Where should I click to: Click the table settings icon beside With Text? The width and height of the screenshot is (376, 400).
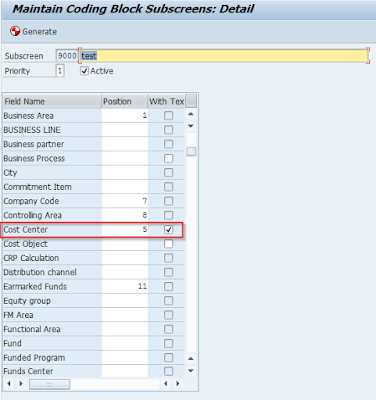click(191, 101)
